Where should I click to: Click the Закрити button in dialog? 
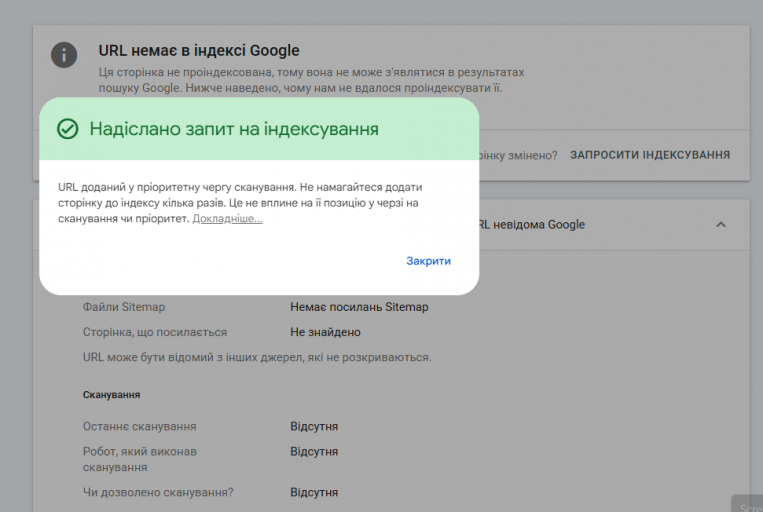click(x=428, y=261)
